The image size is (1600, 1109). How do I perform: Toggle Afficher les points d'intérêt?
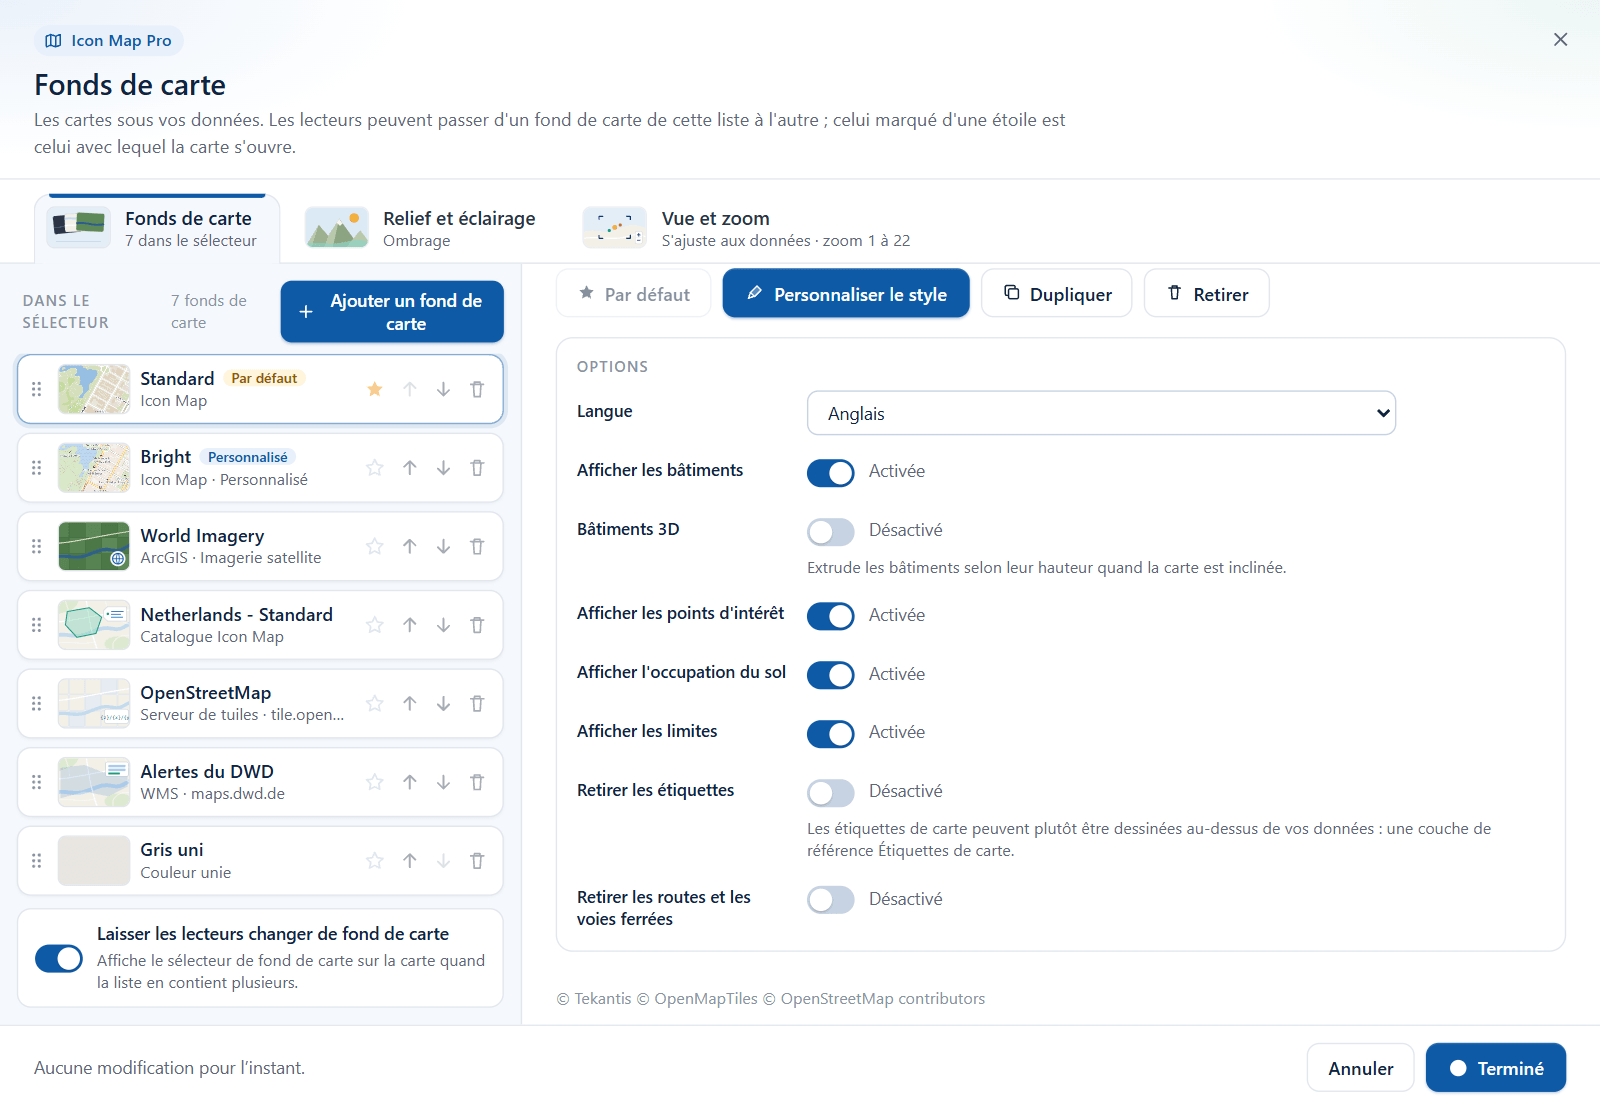[831, 616]
